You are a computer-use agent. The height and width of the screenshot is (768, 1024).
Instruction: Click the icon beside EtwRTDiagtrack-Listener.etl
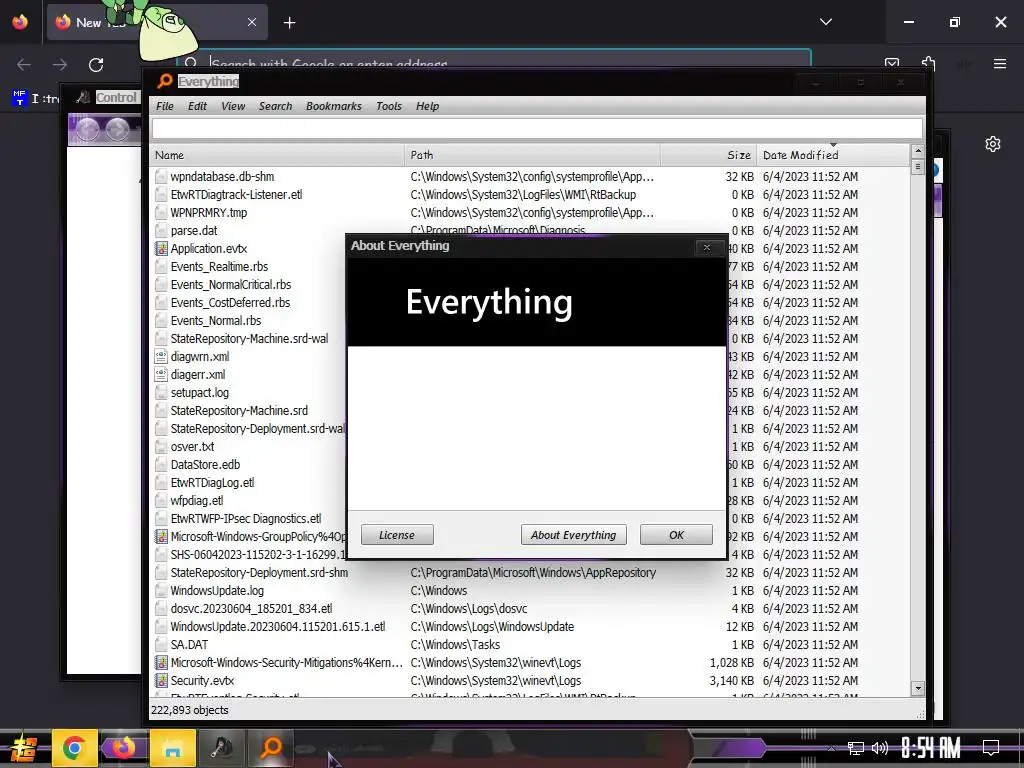(x=161, y=195)
